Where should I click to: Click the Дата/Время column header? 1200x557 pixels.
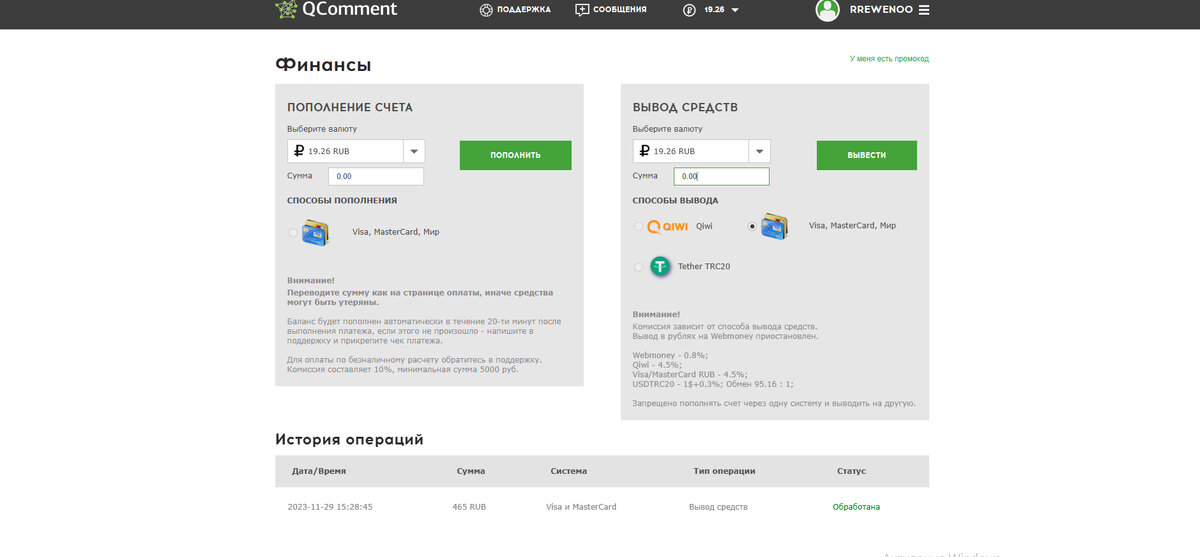click(319, 471)
